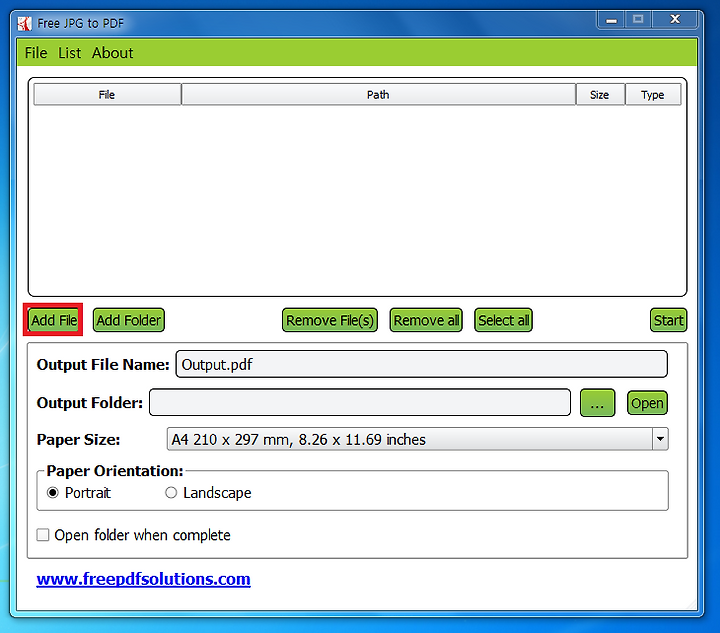This screenshot has height=633, width=720.
Task: Sort list by Path column header
Action: tap(378, 95)
